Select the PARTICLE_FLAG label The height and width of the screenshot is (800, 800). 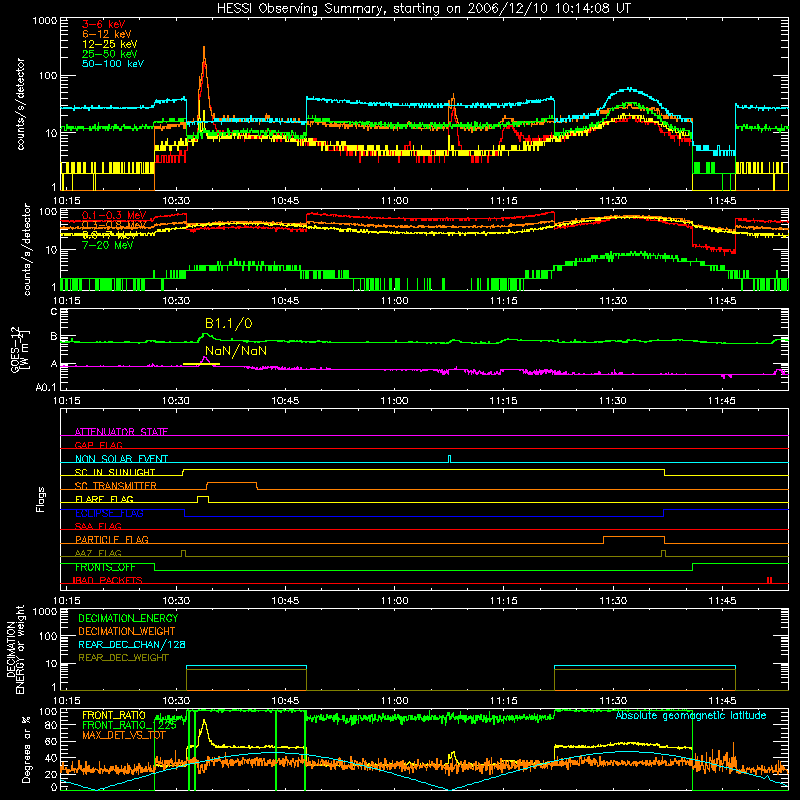[112, 540]
